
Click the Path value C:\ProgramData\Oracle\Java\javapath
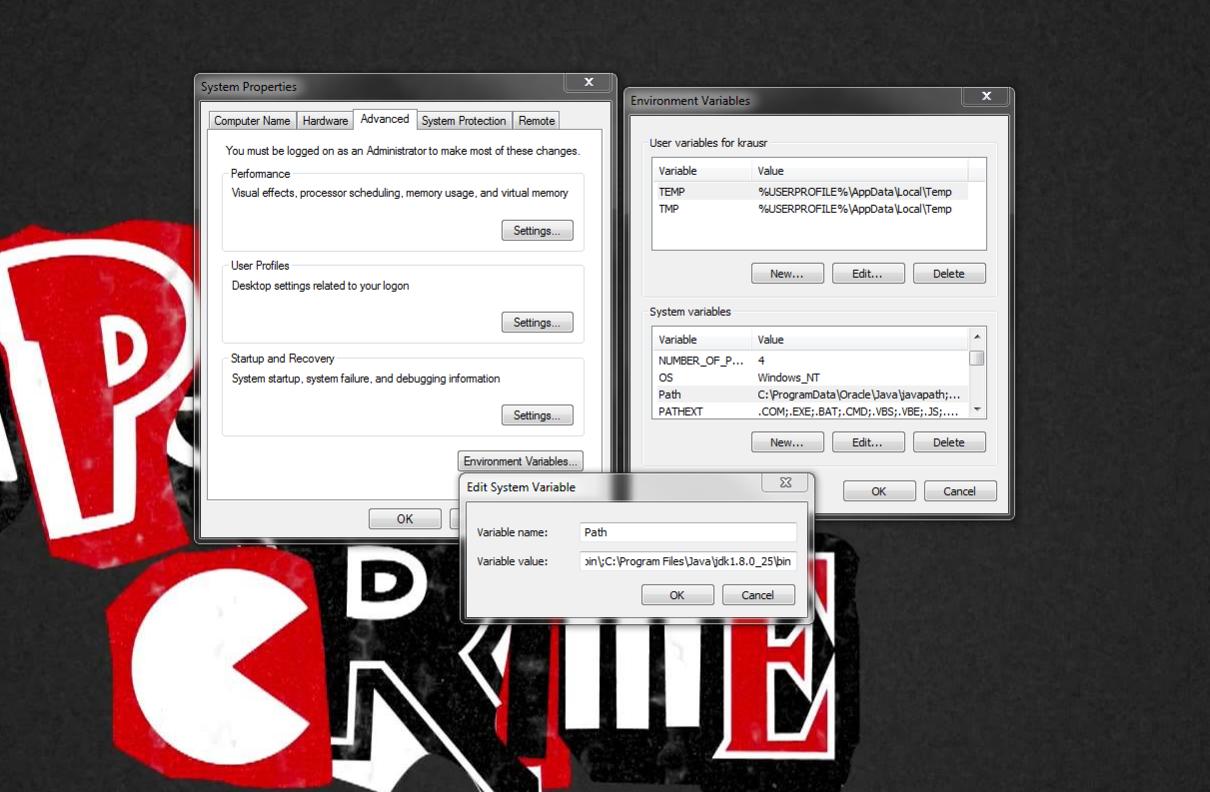click(859, 395)
